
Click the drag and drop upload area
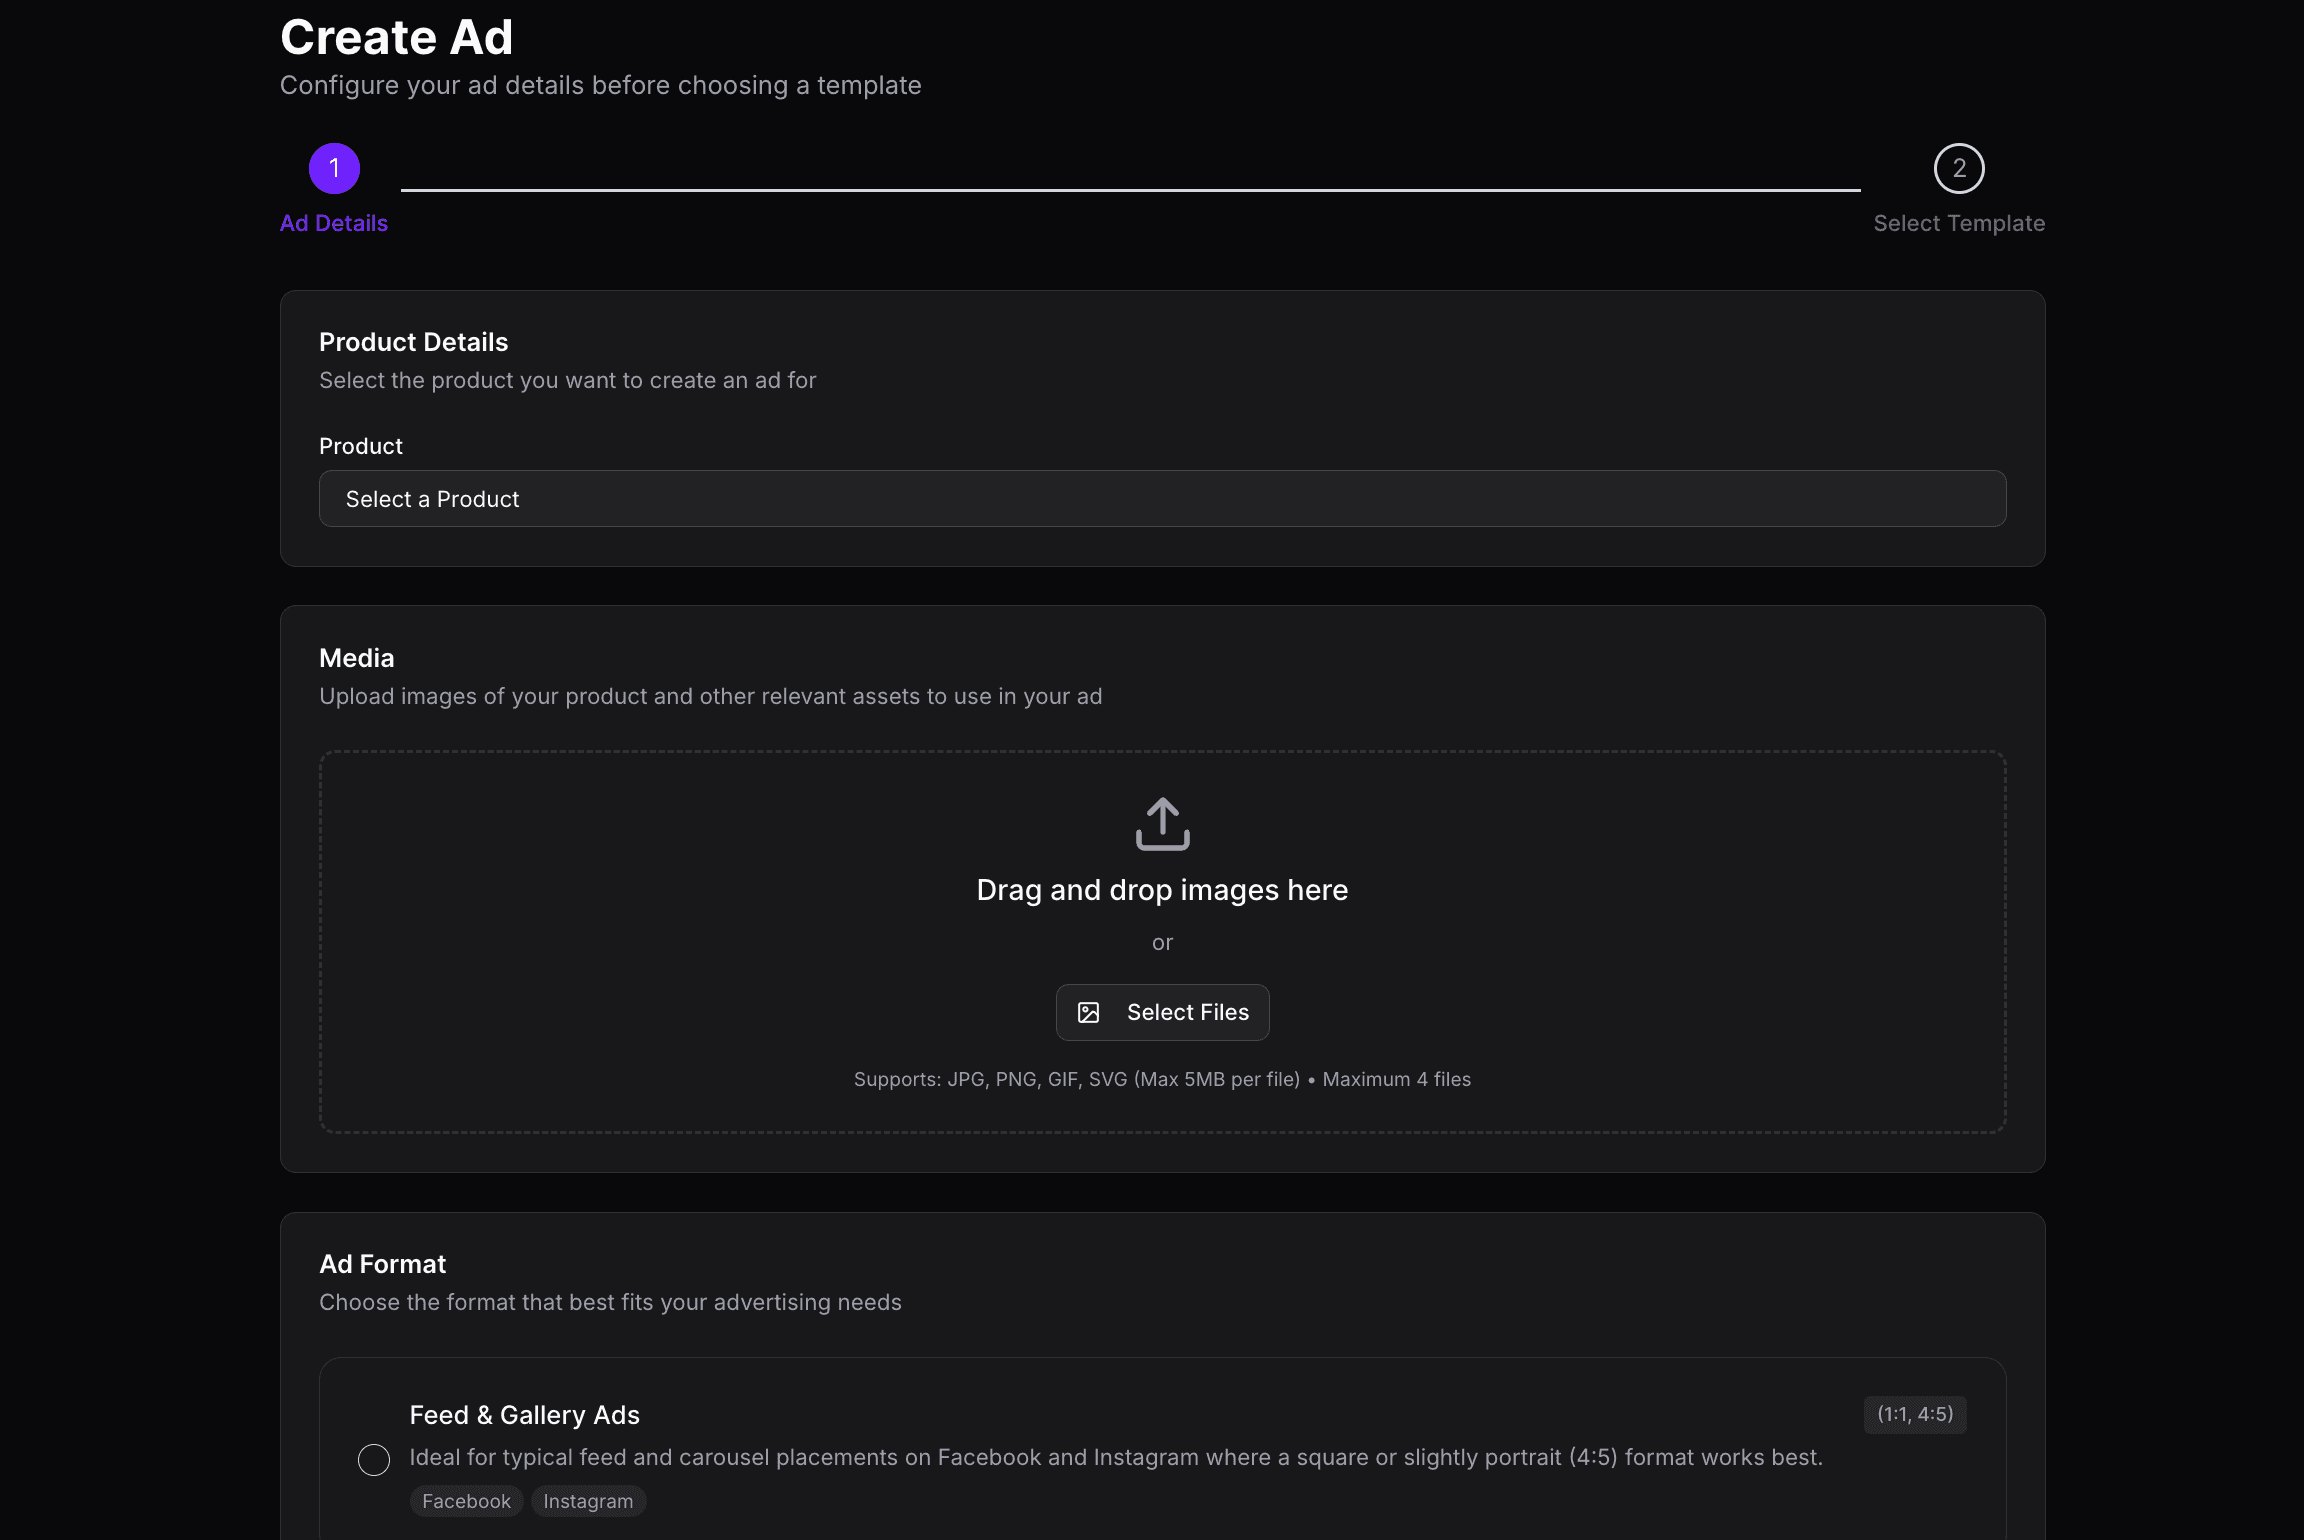point(700,940)
